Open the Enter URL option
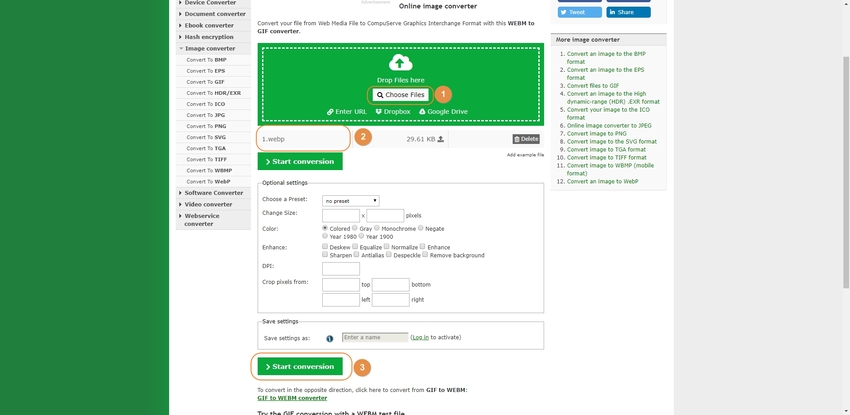 pos(347,112)
